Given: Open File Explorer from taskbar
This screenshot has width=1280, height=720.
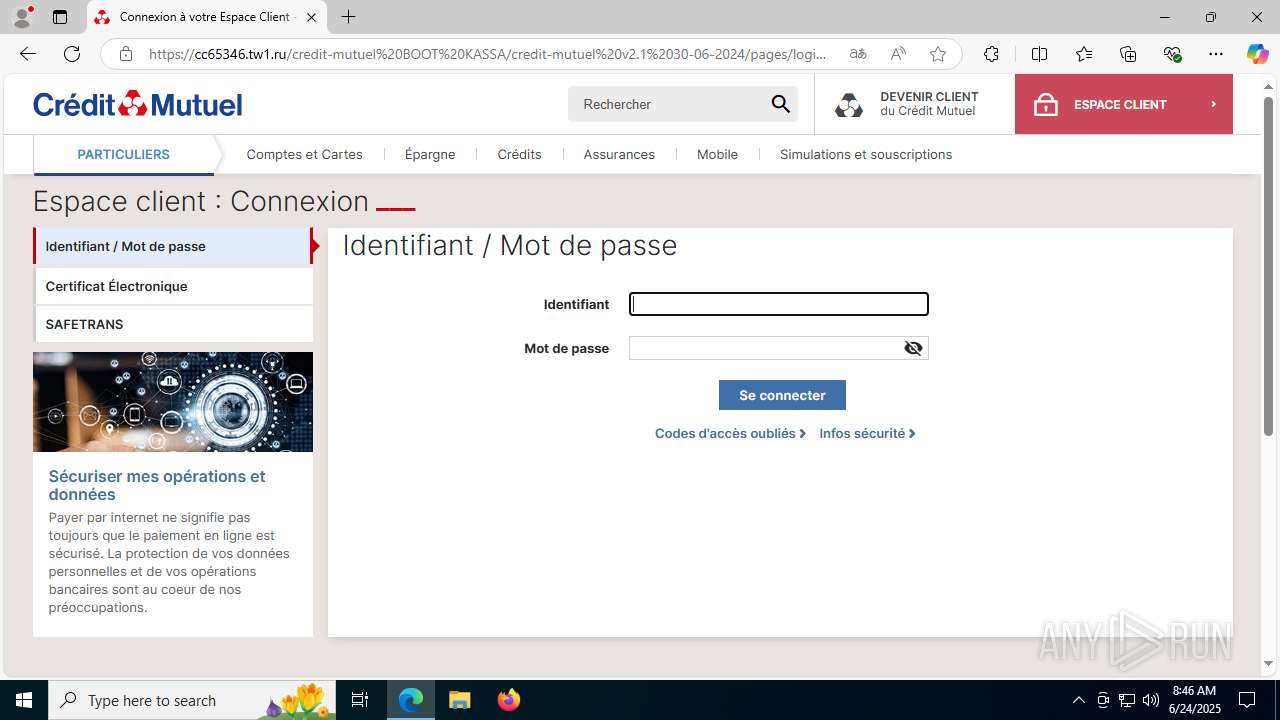Looking at the screenshot, I should click(459, 700).
